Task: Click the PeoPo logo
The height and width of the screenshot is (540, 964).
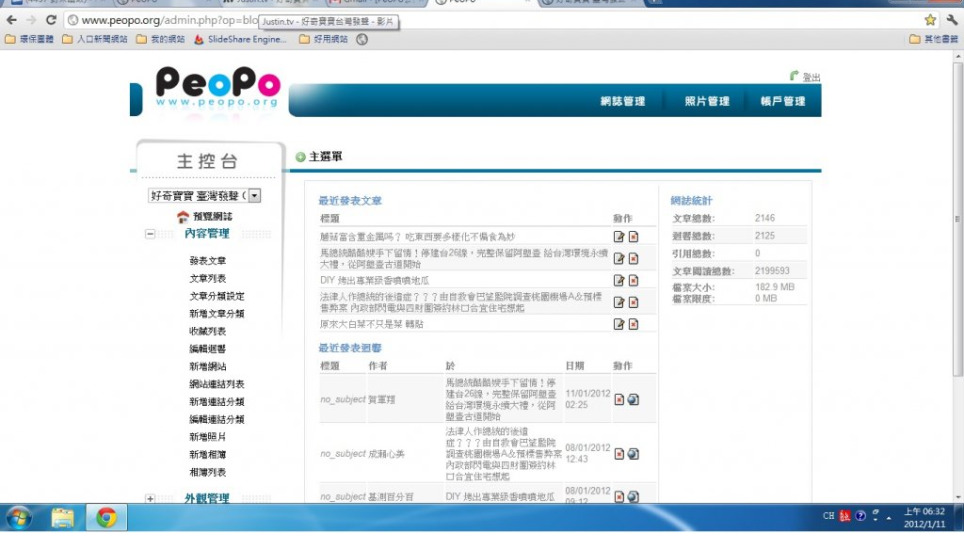Action: [x=217, y=88]
